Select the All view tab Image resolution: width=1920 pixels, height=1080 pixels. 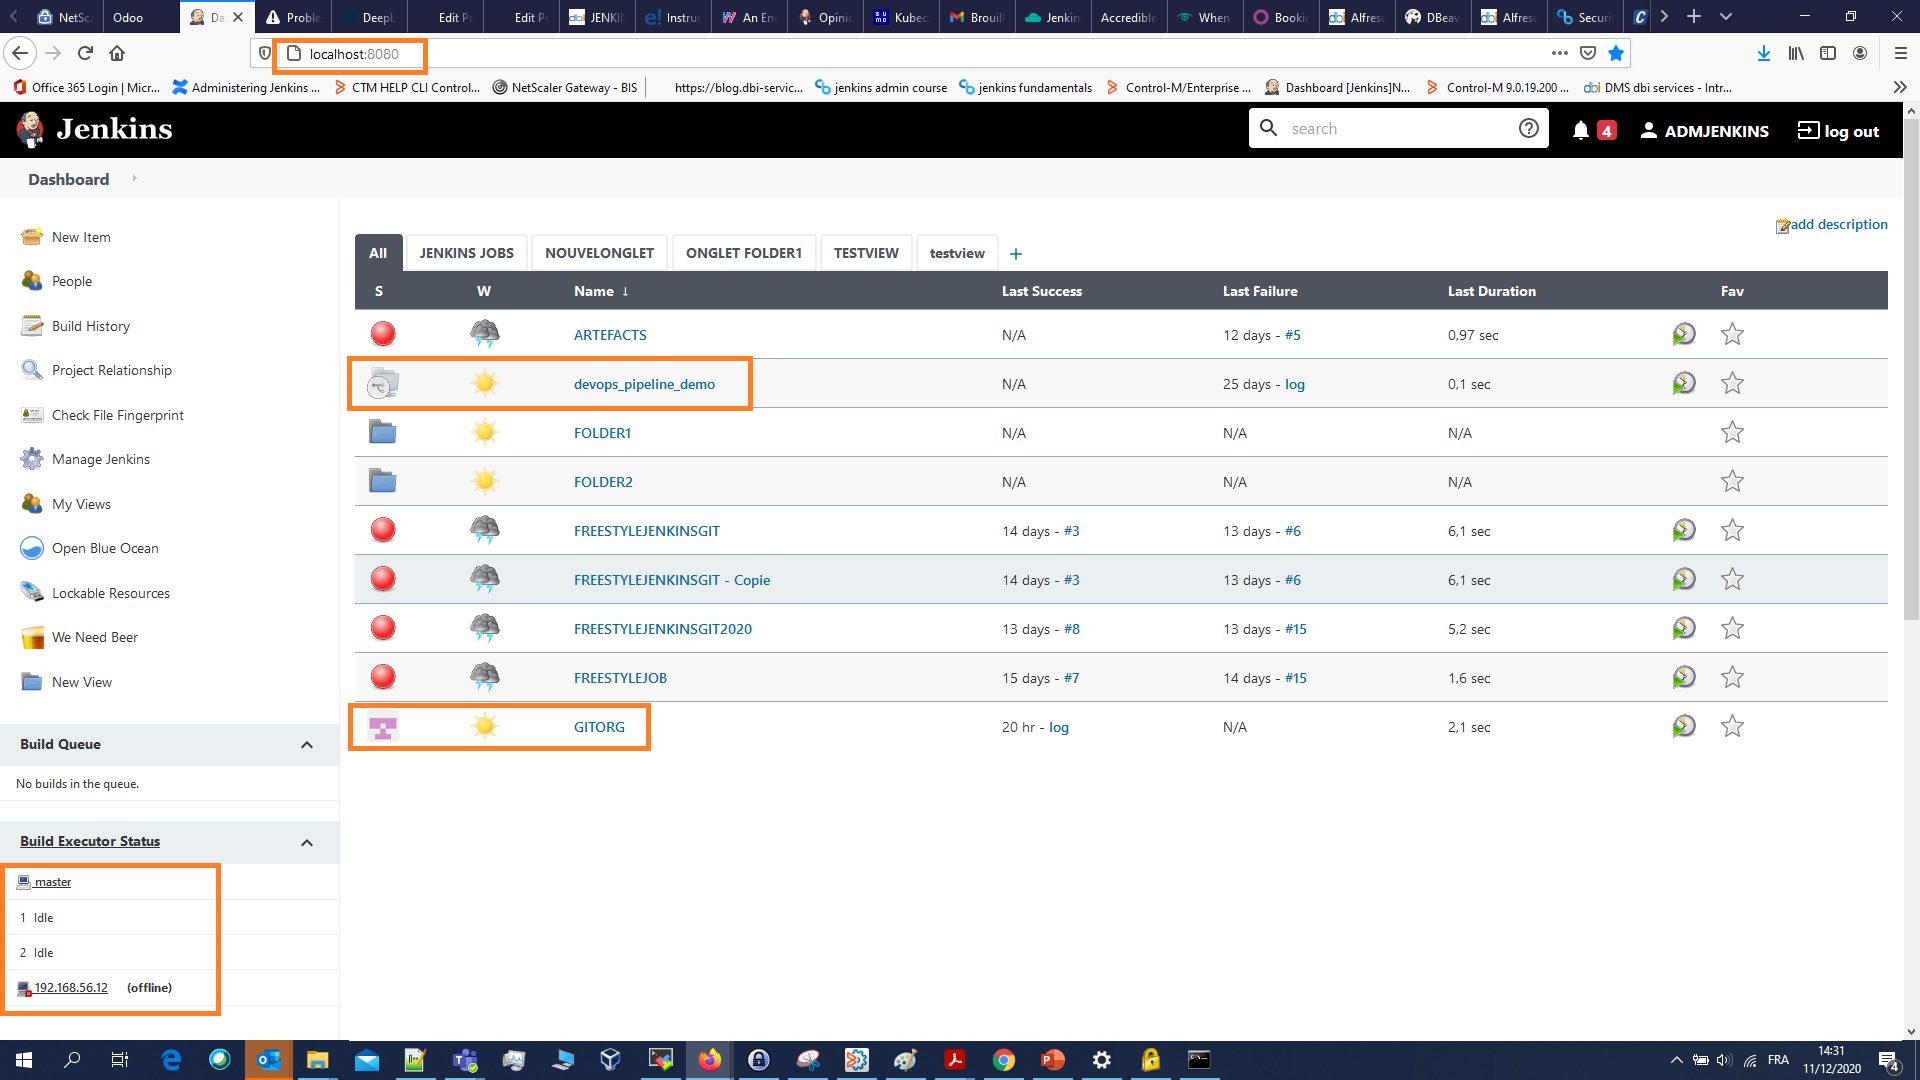378,253
